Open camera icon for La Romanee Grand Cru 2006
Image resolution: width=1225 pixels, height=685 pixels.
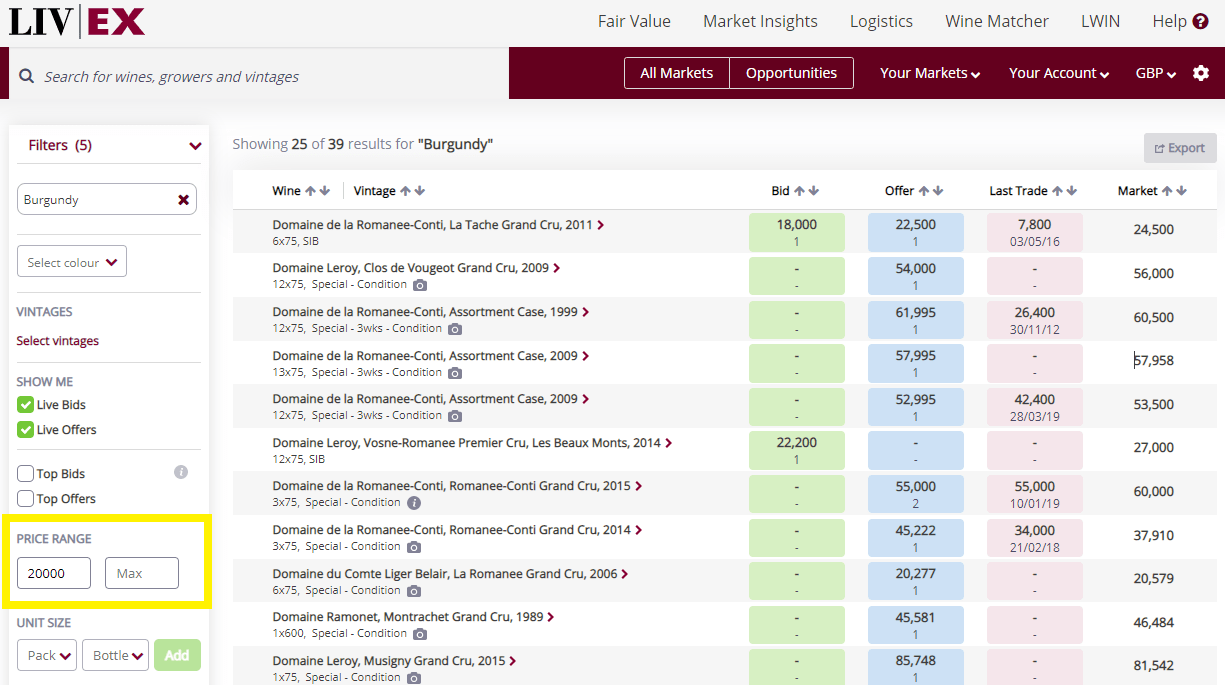coord(414,591)
